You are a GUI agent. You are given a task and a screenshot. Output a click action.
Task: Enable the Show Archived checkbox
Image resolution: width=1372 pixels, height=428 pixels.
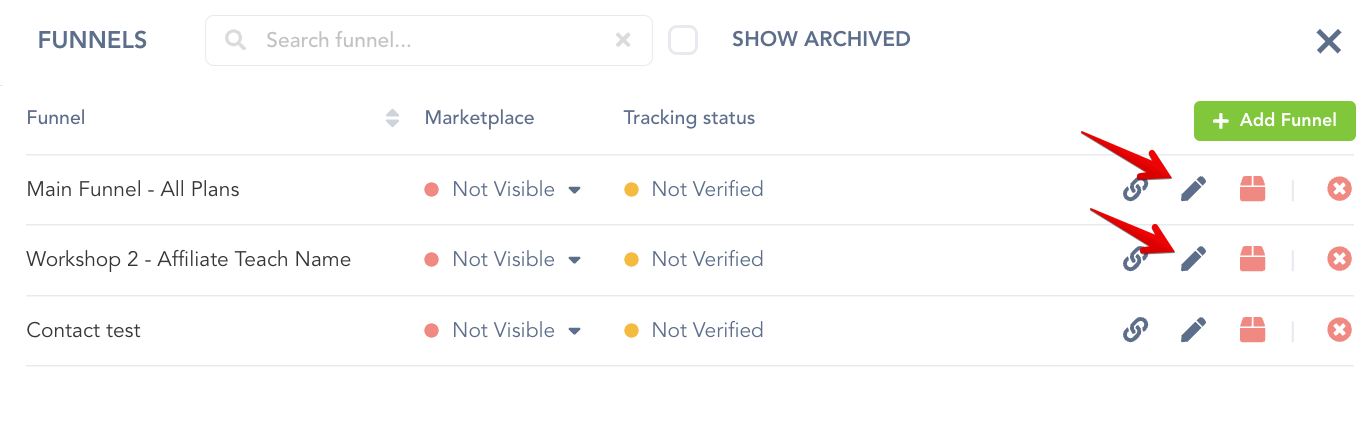683,40
